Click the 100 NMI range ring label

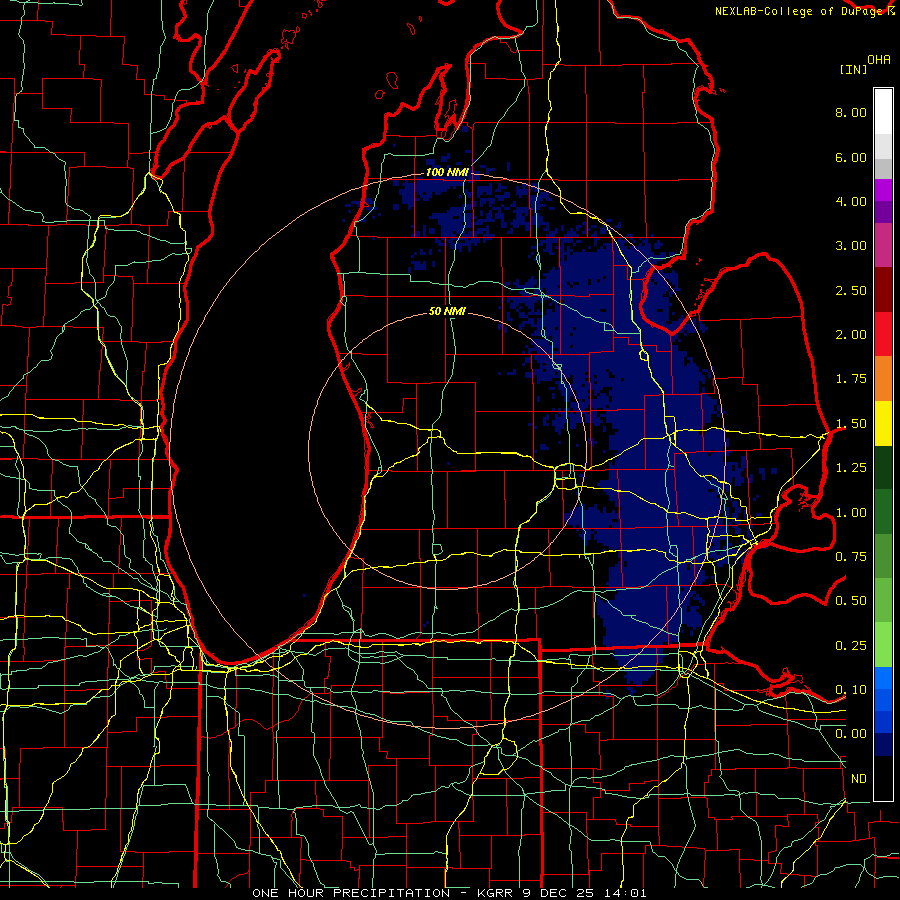click(x=447, y=172)
